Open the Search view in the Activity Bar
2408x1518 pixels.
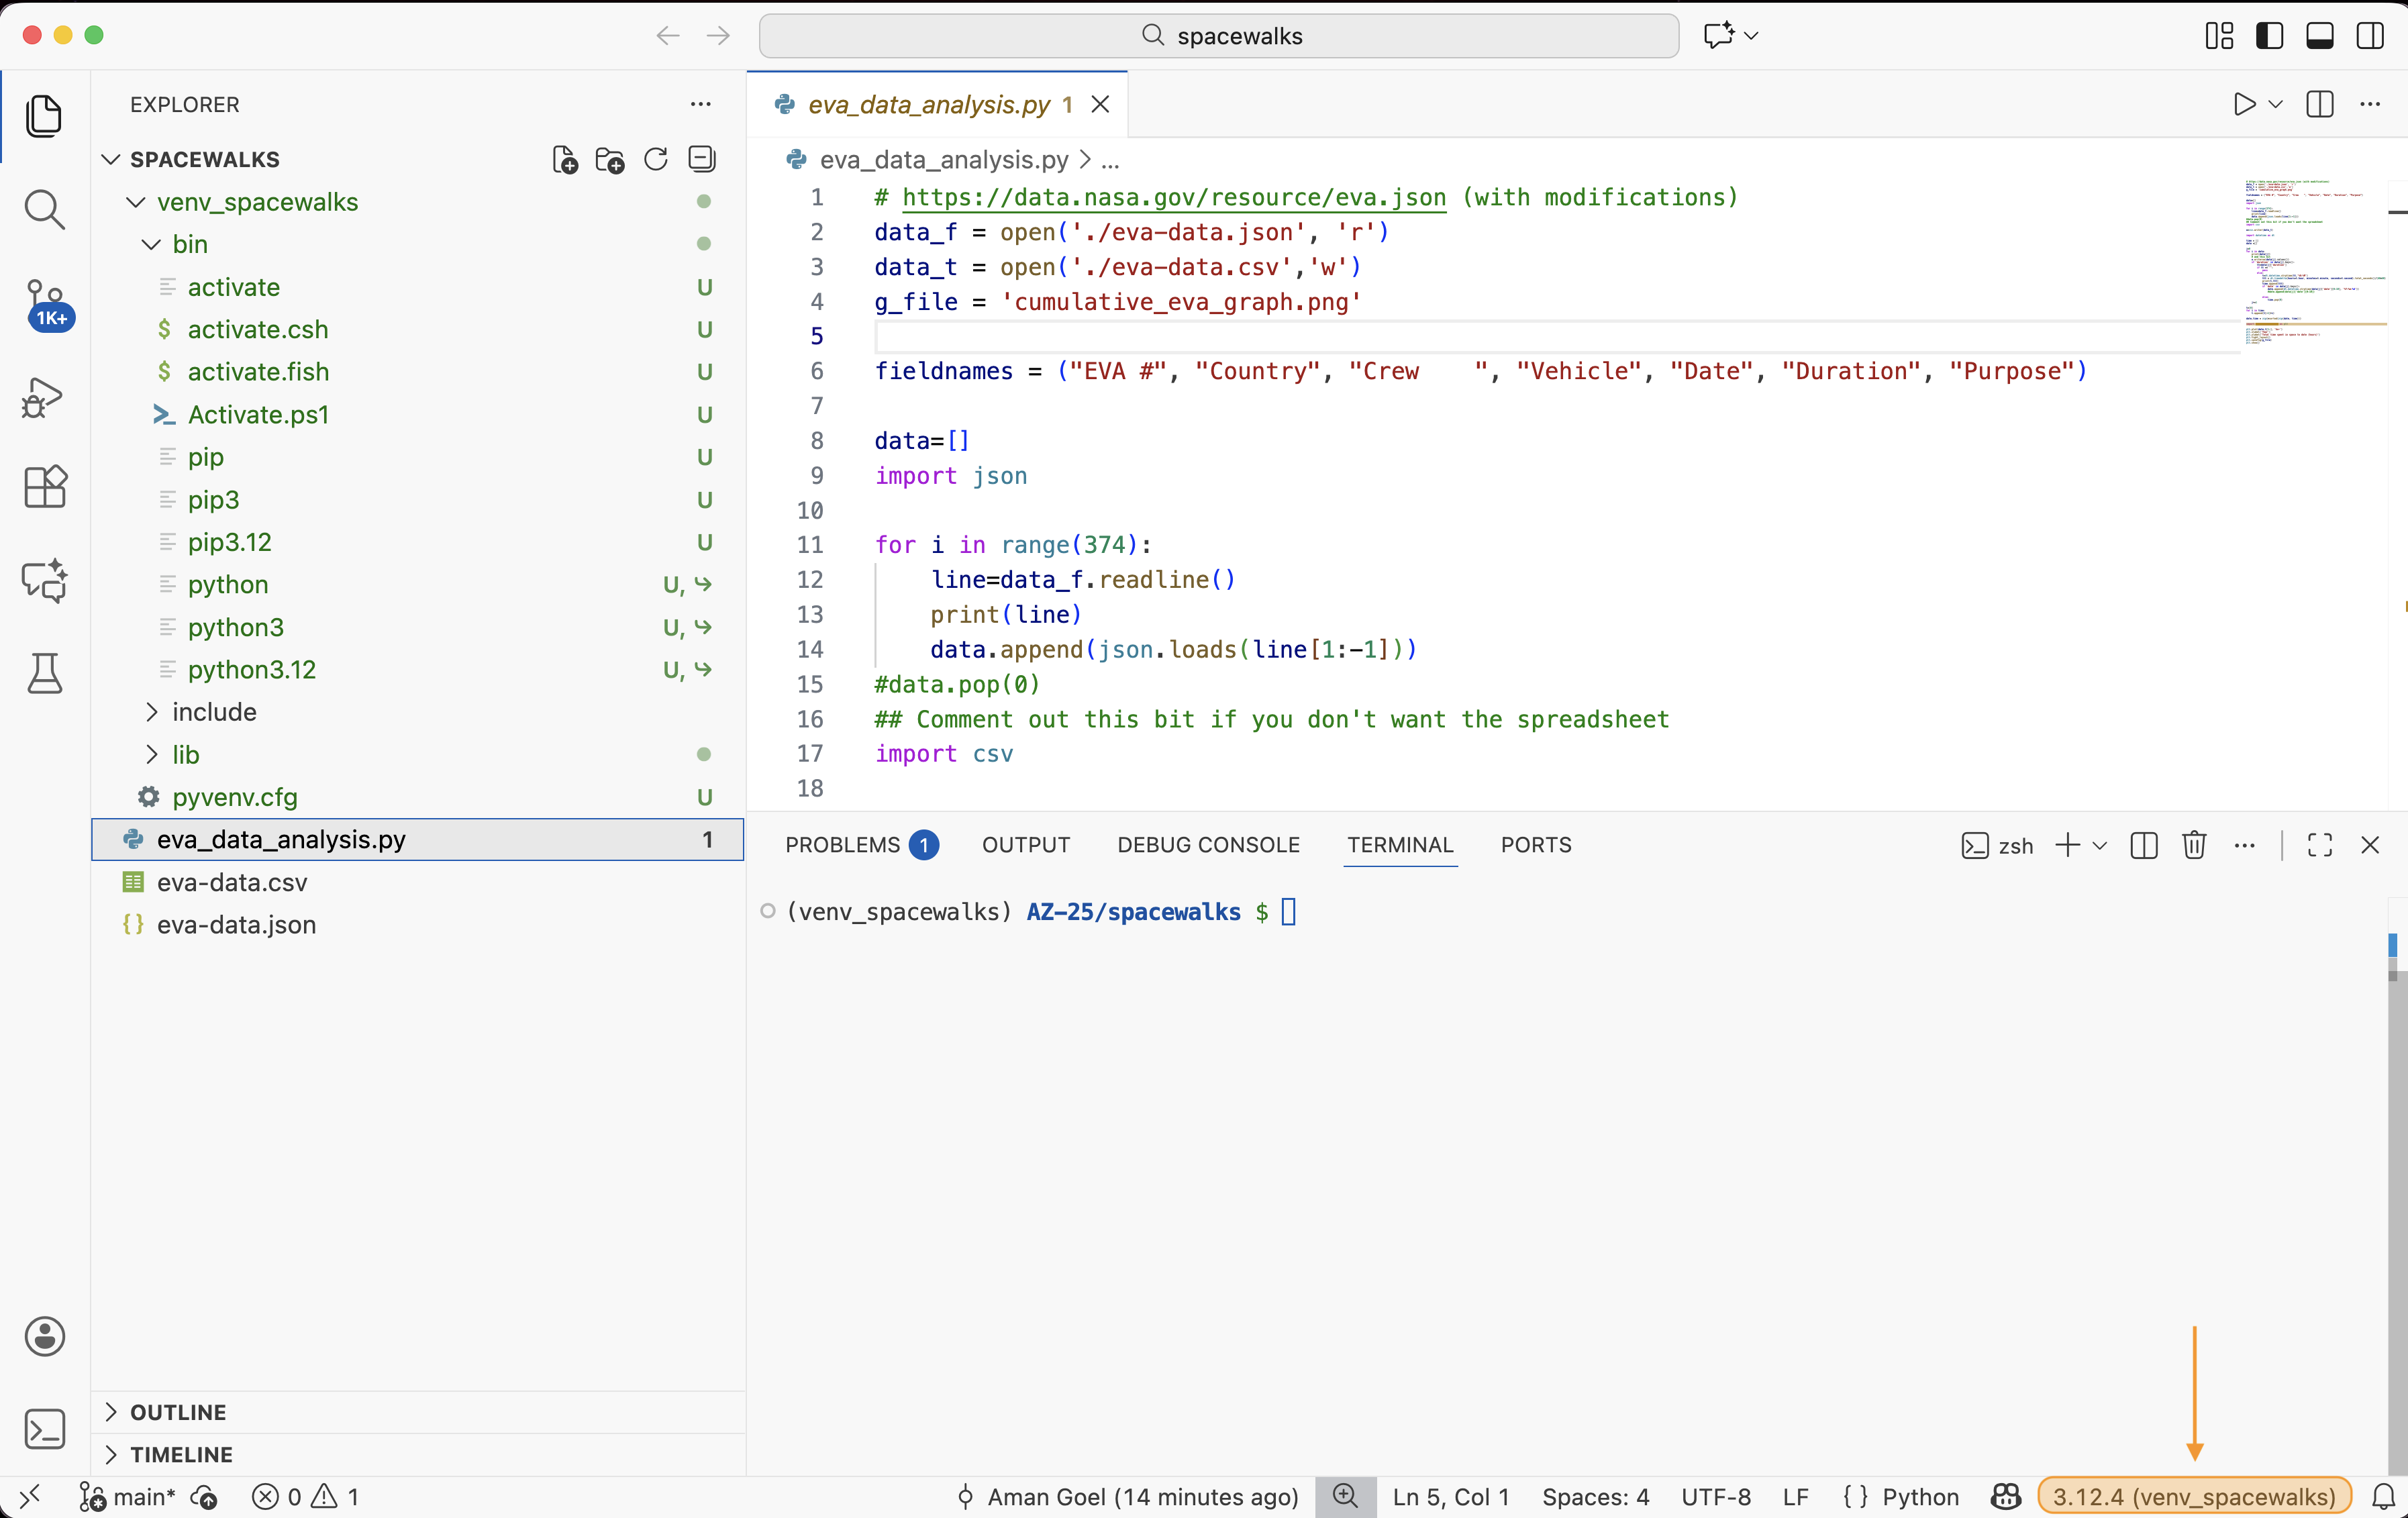pos(45,209)
